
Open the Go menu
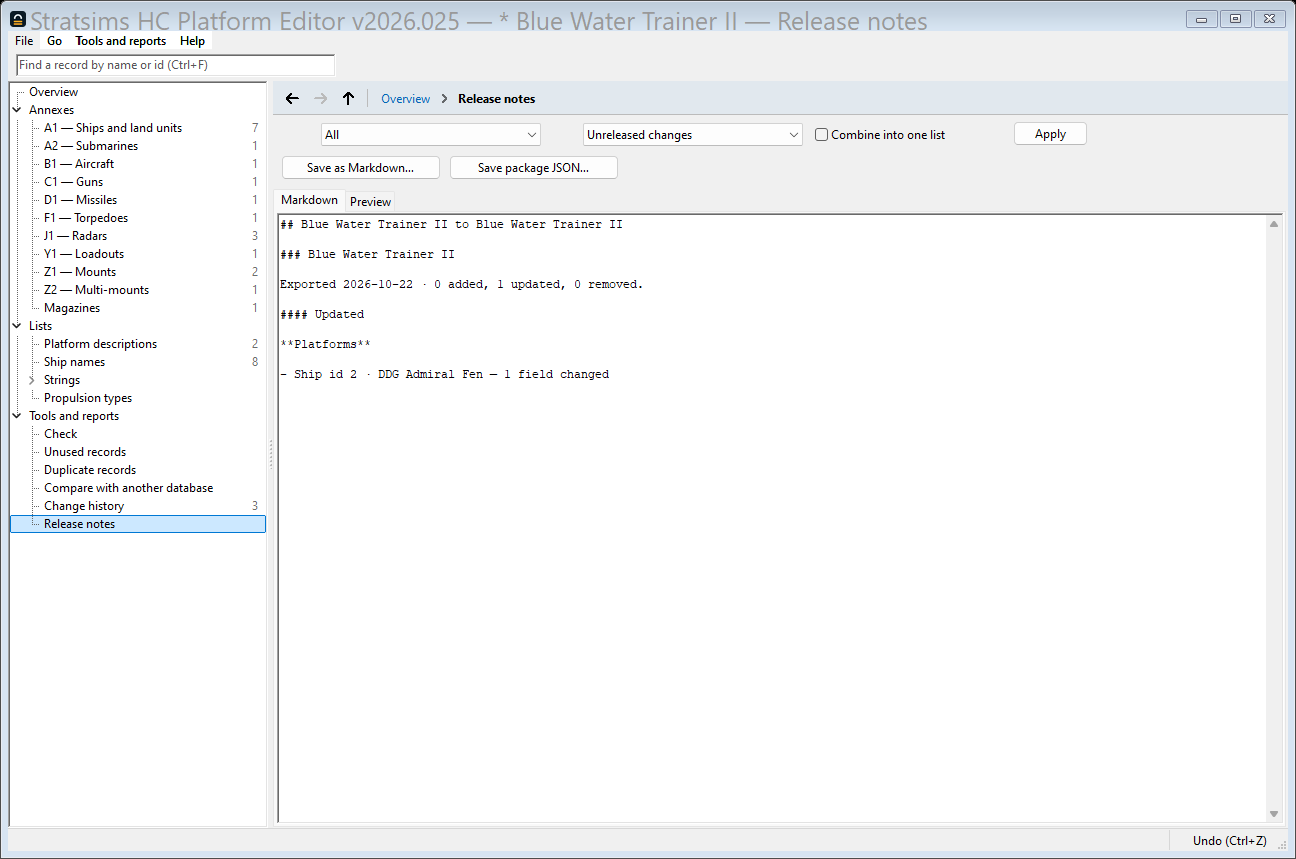(x=54, y=41)
